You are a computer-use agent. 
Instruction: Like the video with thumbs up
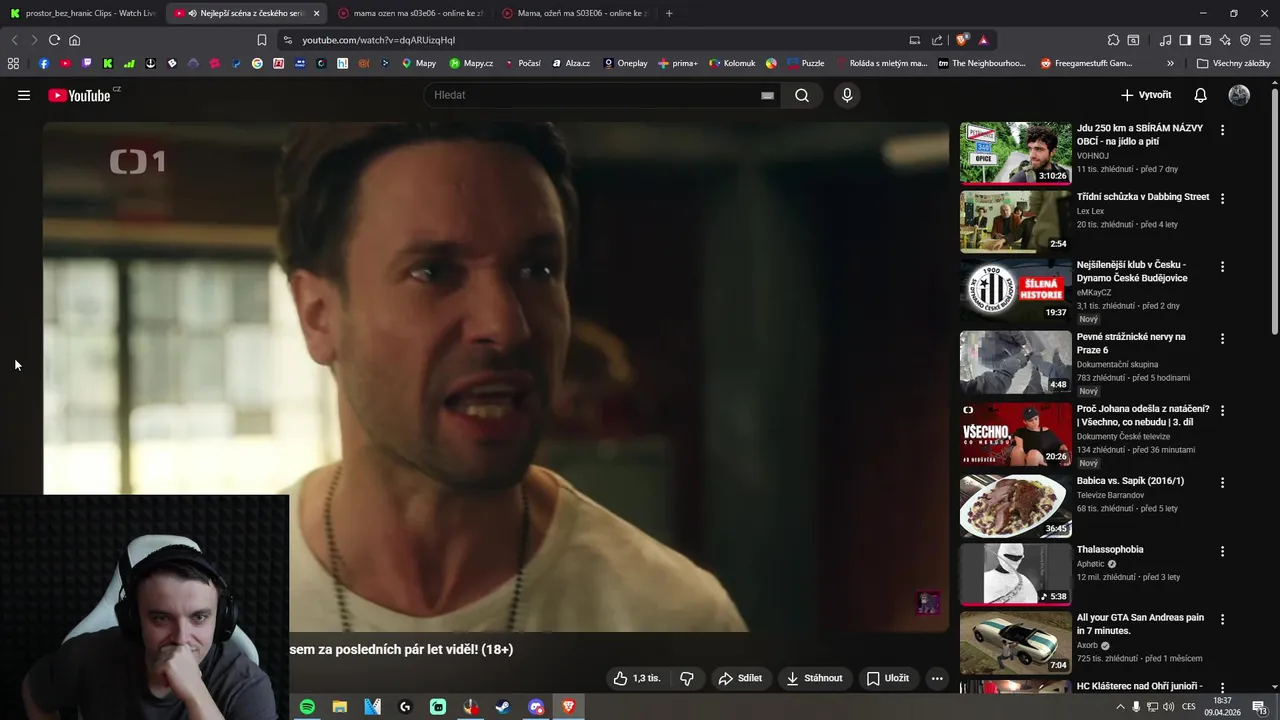tap(637, 678)
